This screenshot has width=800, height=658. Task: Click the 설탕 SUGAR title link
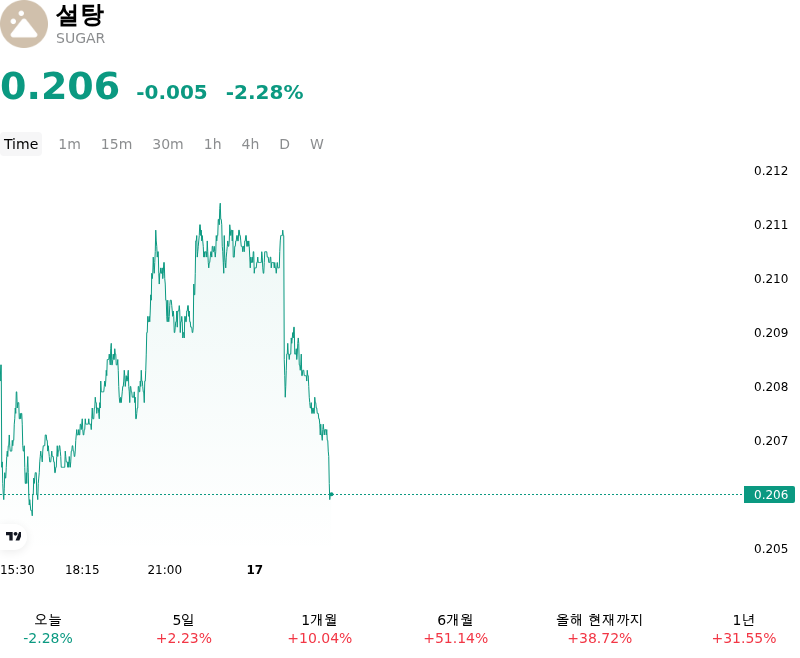(80, 24)
